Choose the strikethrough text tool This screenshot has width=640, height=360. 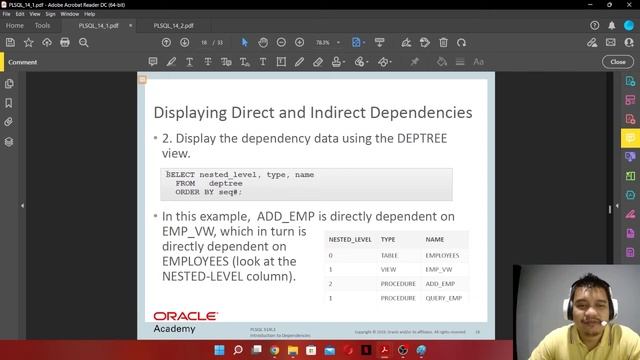pyautogui.click(x=208, y=62)
